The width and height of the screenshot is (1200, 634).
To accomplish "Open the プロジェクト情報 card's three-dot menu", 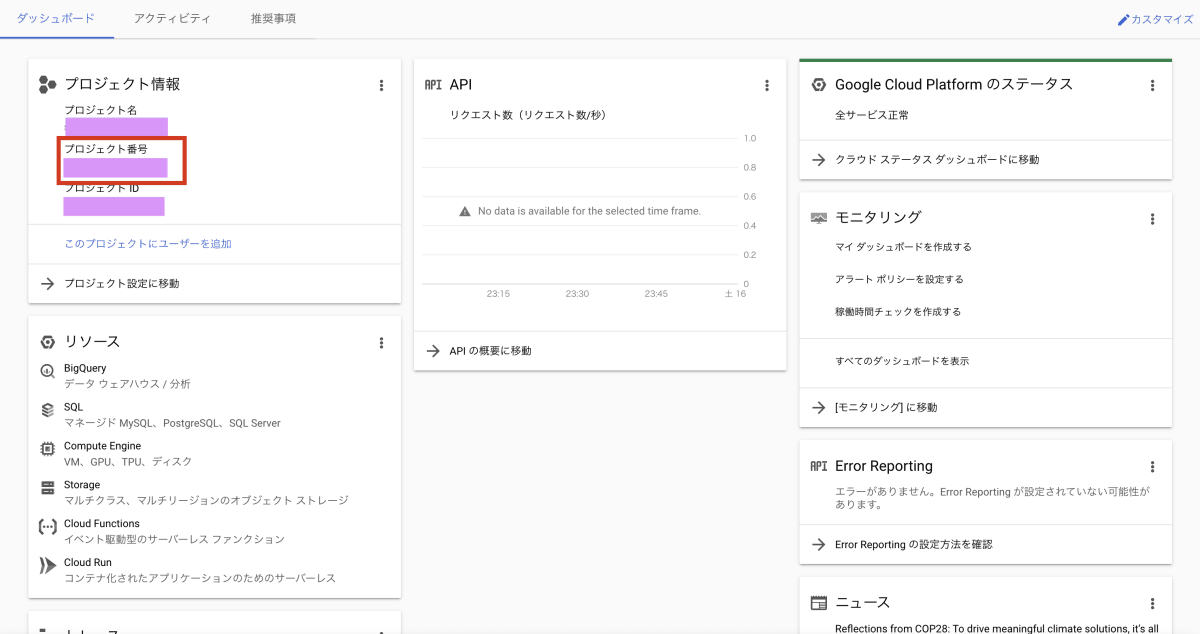I will [381, 86].
